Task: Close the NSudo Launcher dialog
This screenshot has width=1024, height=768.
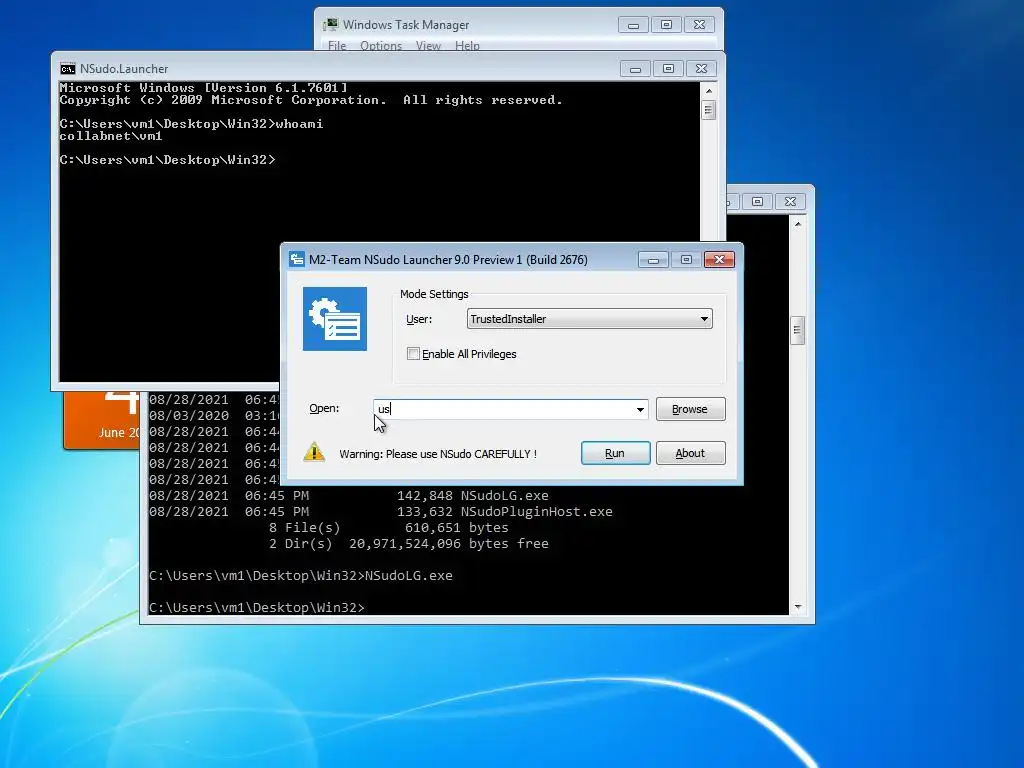Action: (719, 259)
